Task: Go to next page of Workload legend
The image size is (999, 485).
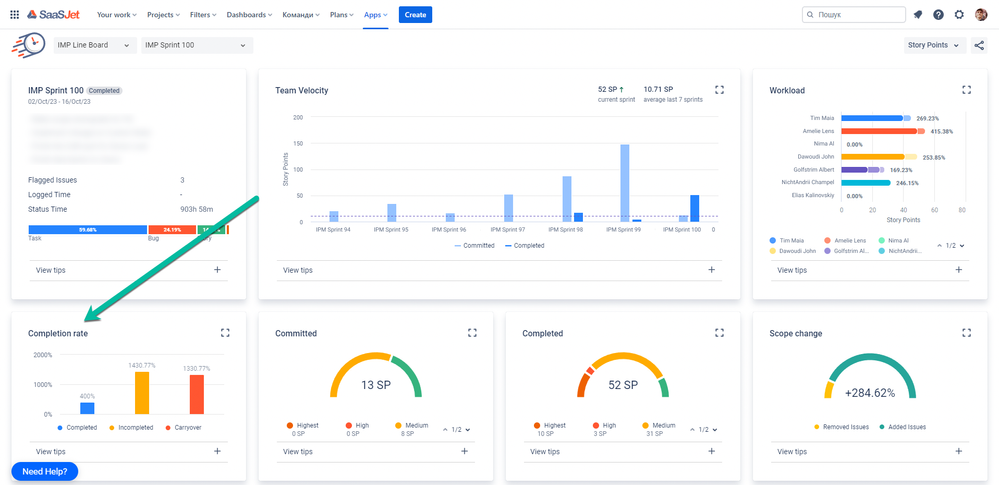Action: (963, 245)
